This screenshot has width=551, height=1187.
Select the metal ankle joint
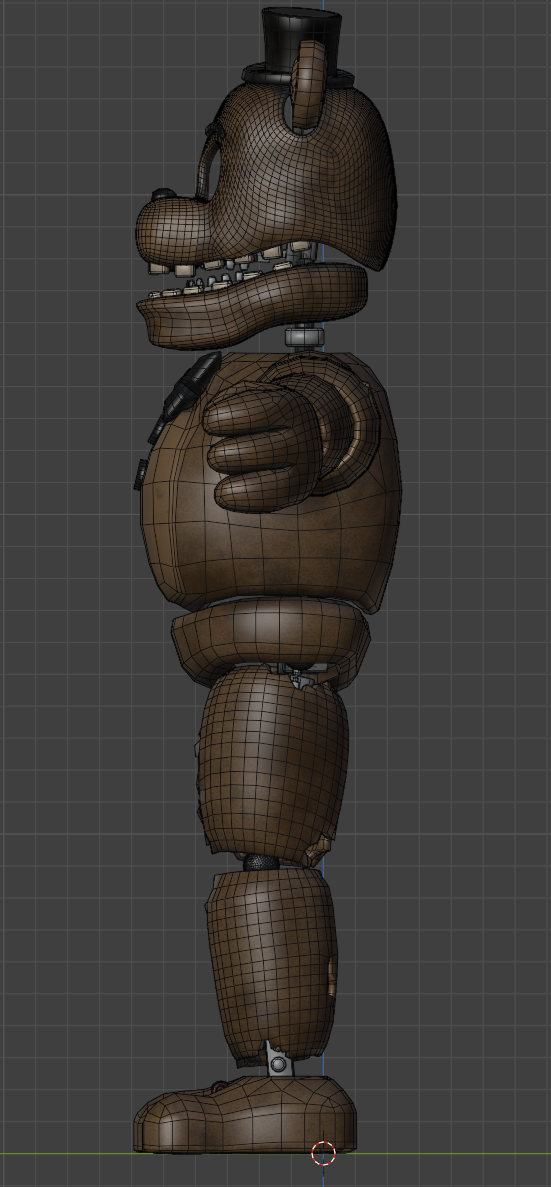click(278, 1063)
